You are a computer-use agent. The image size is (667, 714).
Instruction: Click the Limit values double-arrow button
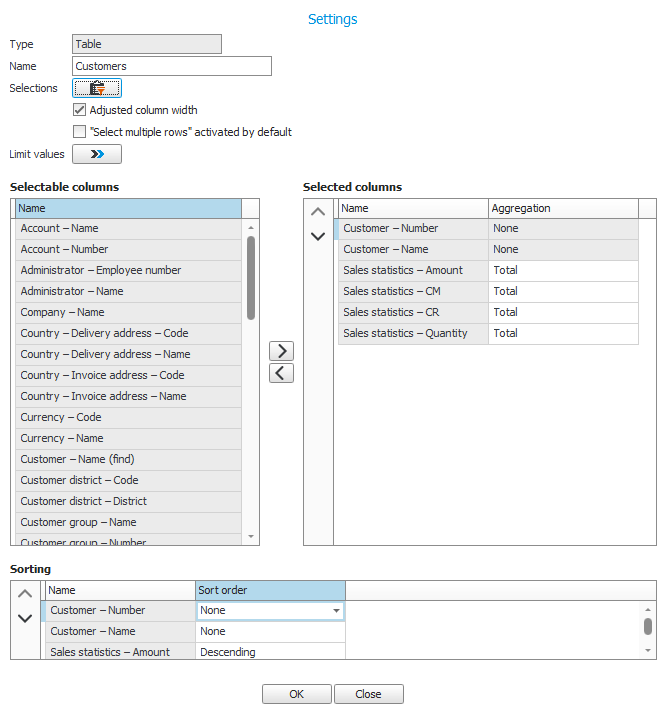97,154
